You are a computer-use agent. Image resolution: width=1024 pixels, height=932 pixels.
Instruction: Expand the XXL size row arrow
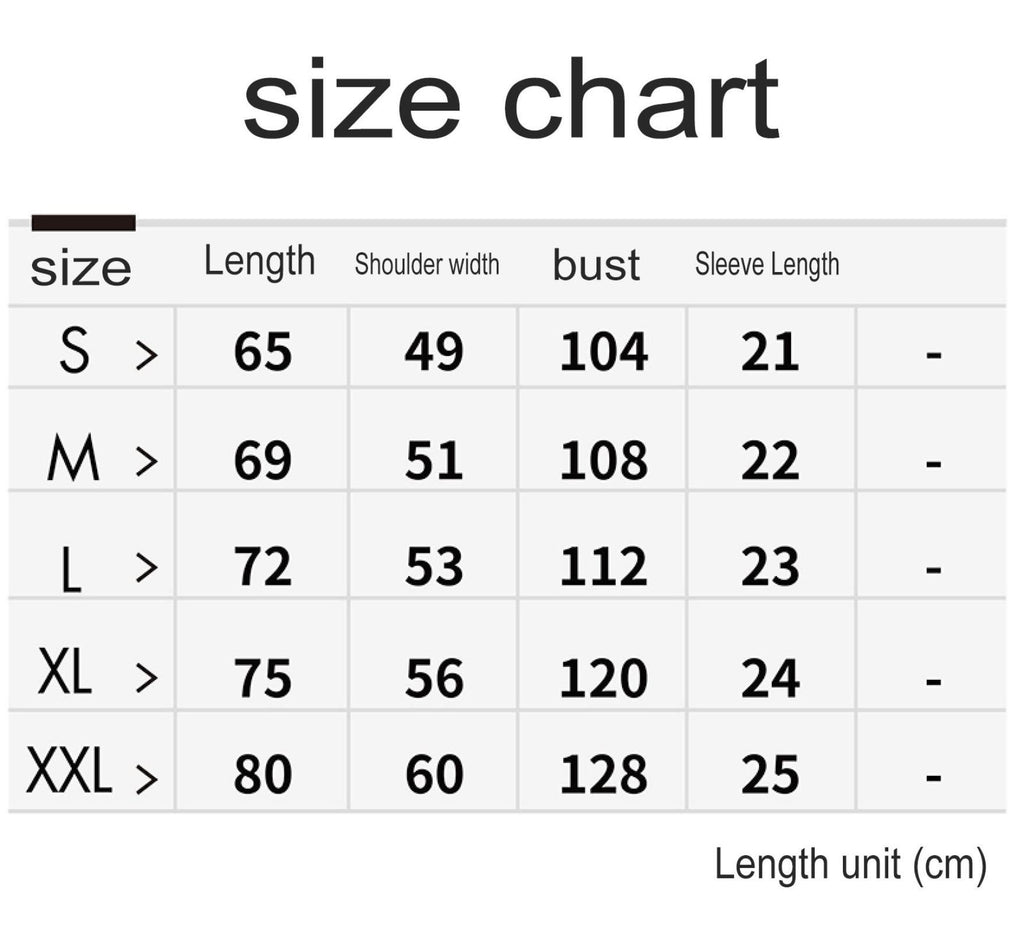[x=147, y=777]
